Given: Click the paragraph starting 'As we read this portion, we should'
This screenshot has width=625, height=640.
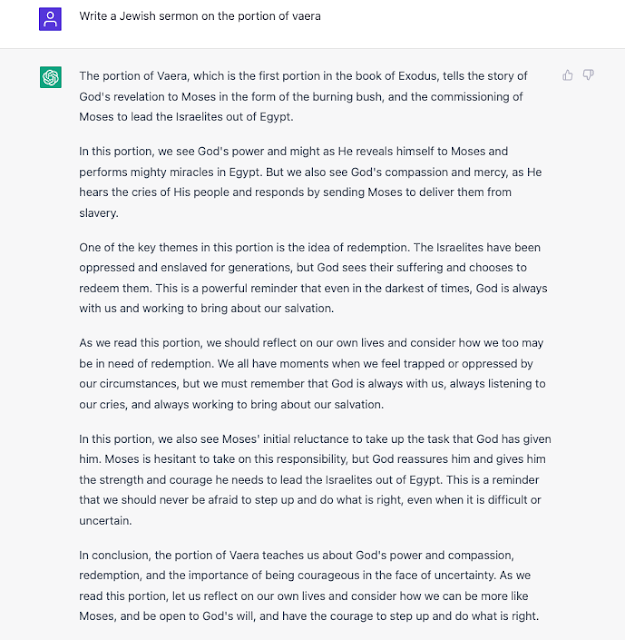Looking at the screenshot, I should (x=312, y=373).
